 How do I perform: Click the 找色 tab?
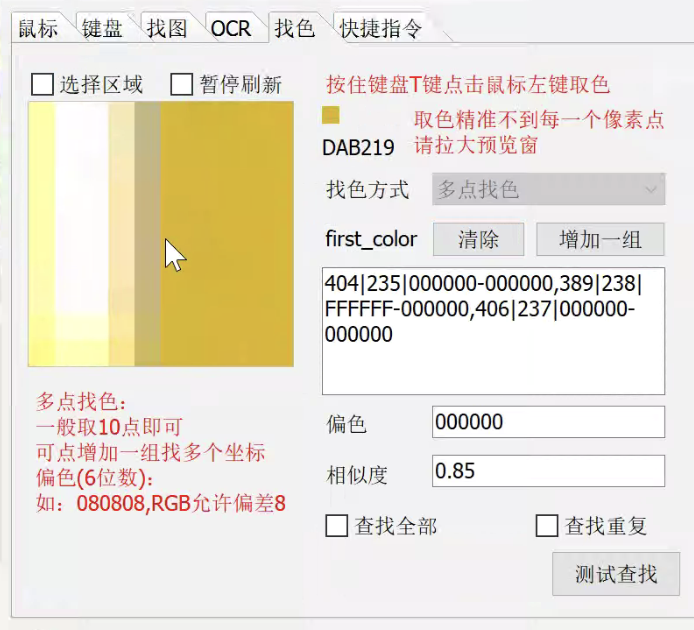(x=294, y=28)
